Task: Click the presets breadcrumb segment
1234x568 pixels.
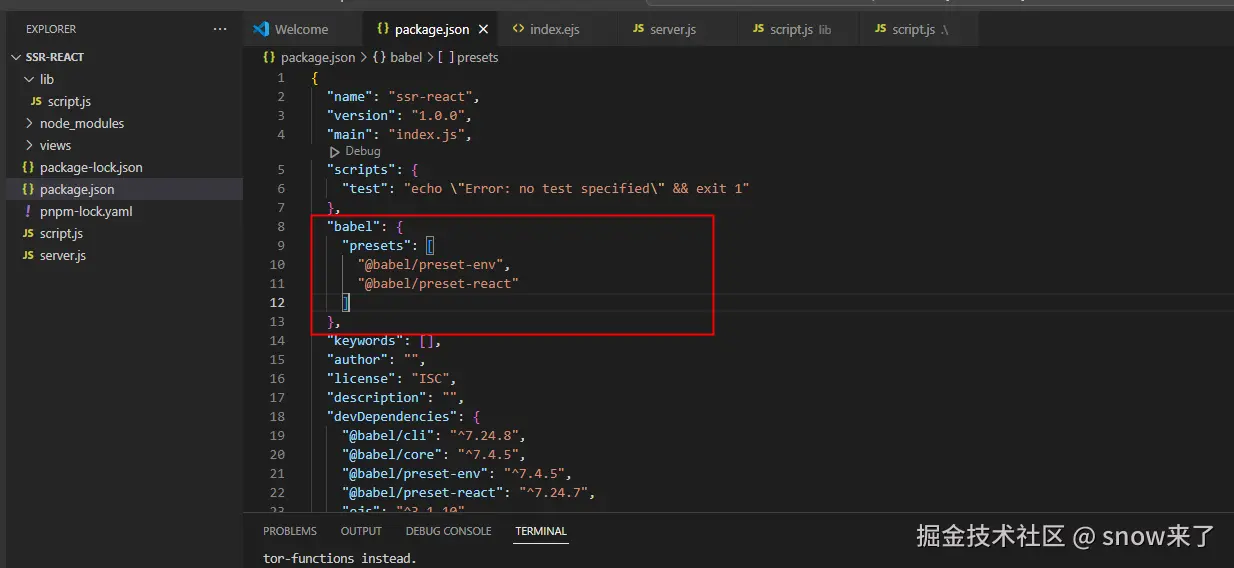Action: coord(477,57)
